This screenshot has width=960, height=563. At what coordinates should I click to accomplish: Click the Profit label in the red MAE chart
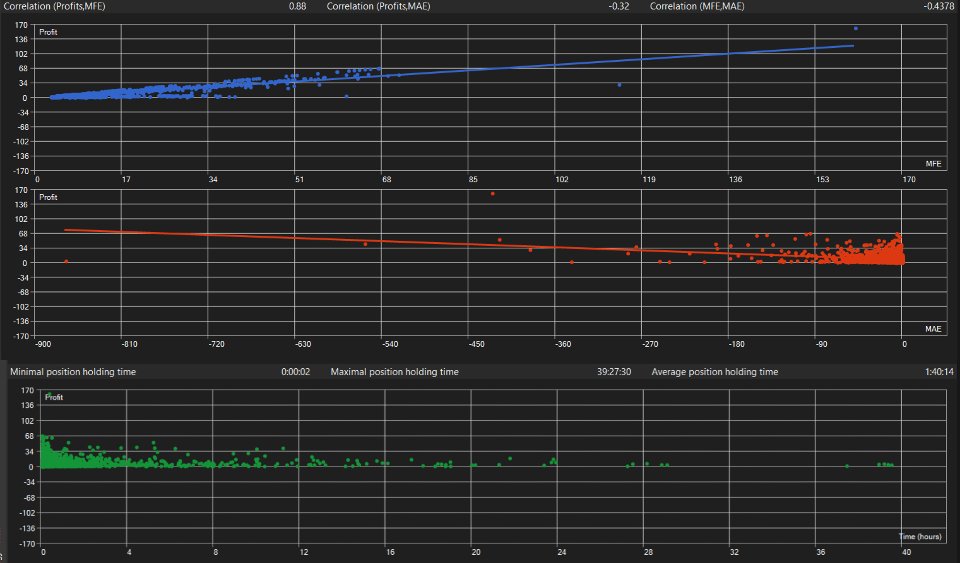48,197
